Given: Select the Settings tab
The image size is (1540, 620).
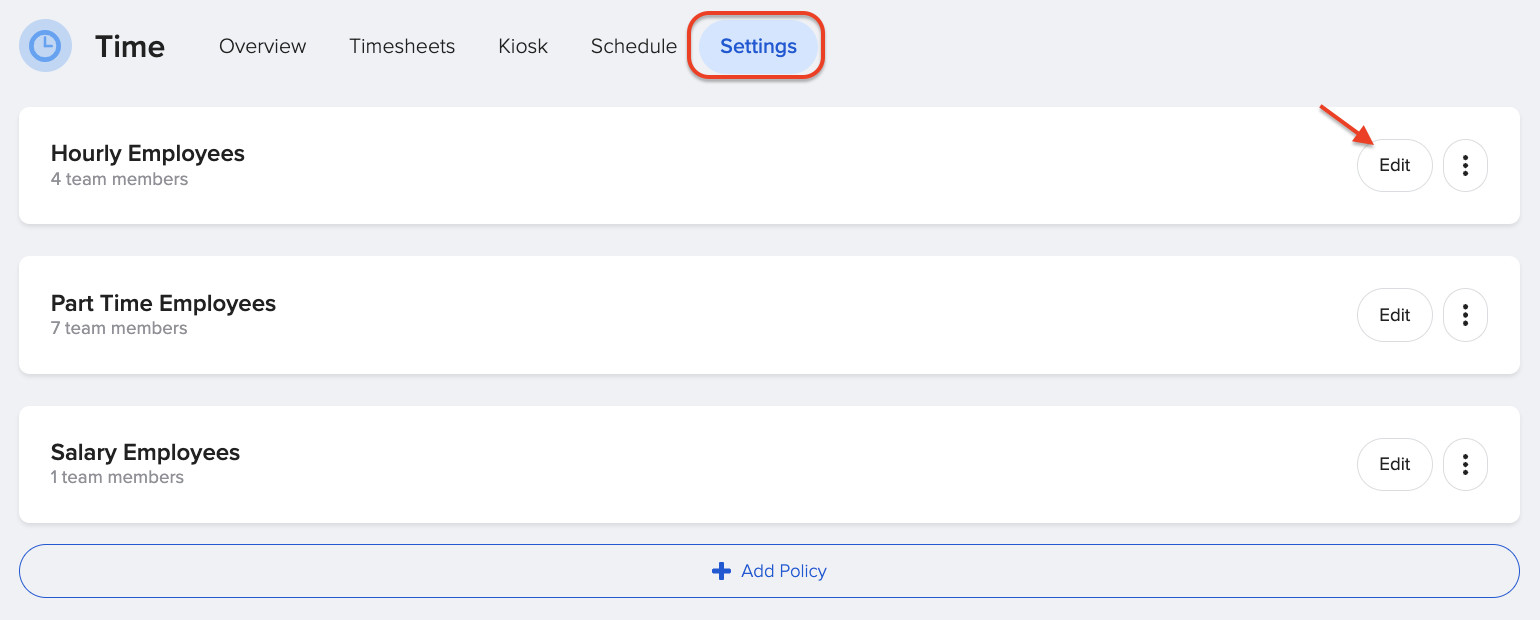Looking at the screenshot, I should point(758,46).
